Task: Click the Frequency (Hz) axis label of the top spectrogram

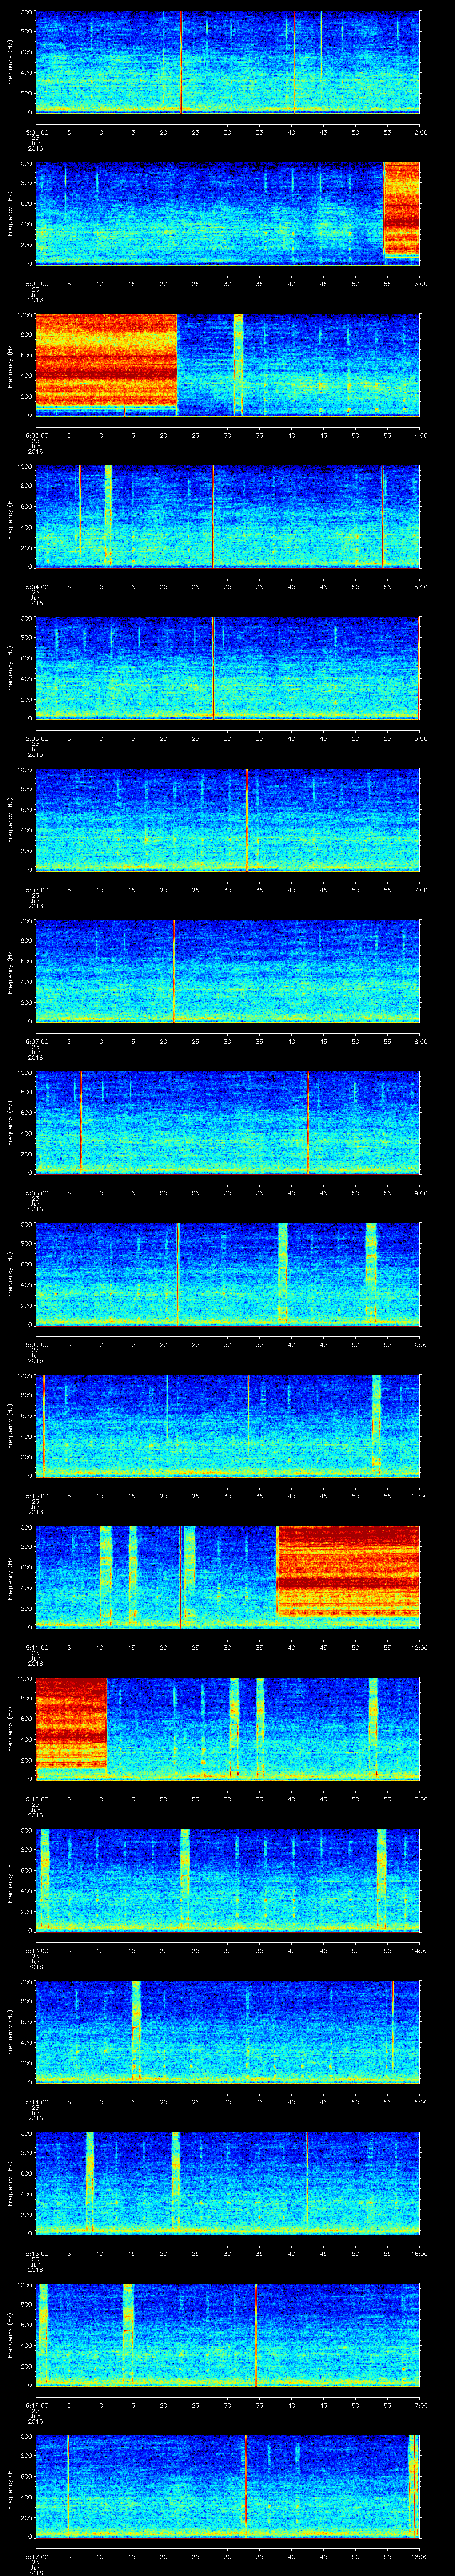Action: 10,62
